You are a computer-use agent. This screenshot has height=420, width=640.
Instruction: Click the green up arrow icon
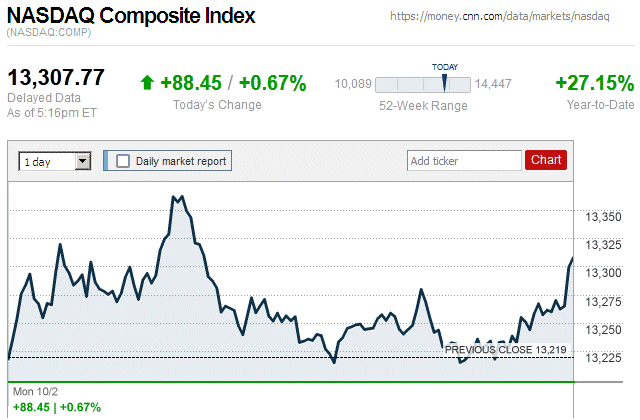coord(147,83)
